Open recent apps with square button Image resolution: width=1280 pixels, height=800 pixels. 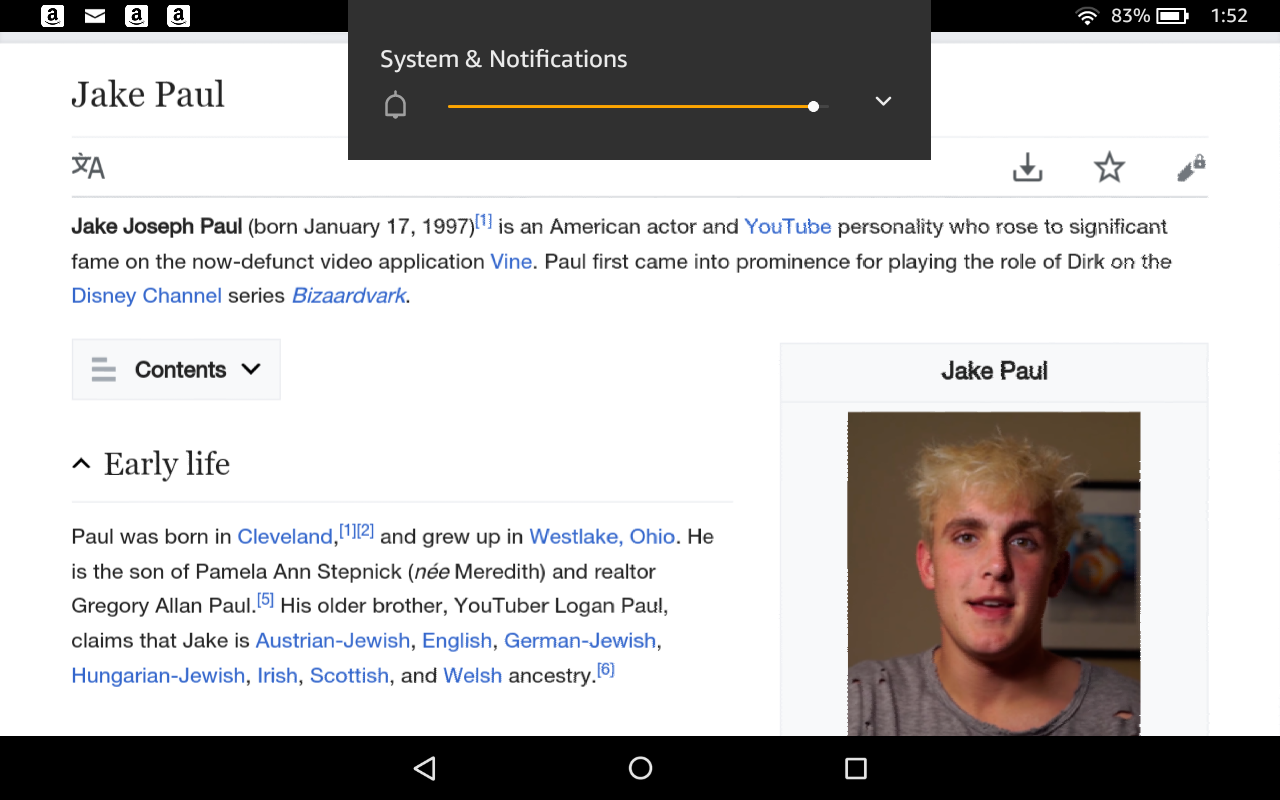point(855,768)
